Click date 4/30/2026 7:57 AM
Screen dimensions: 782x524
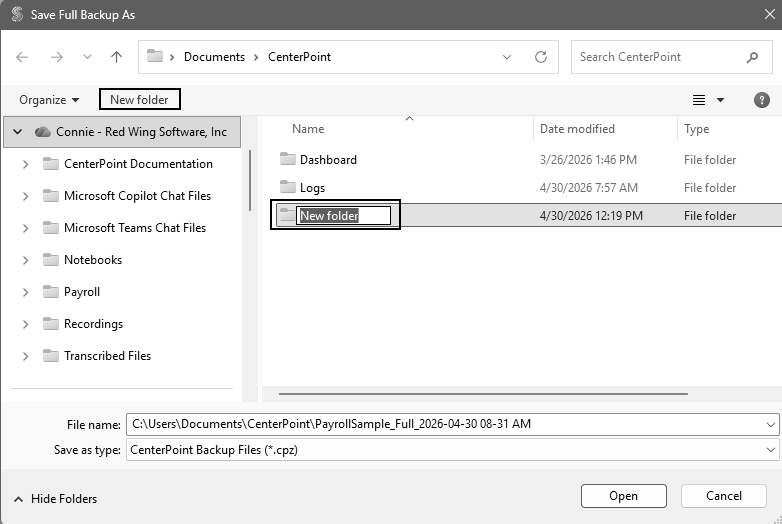click(588, 188)
